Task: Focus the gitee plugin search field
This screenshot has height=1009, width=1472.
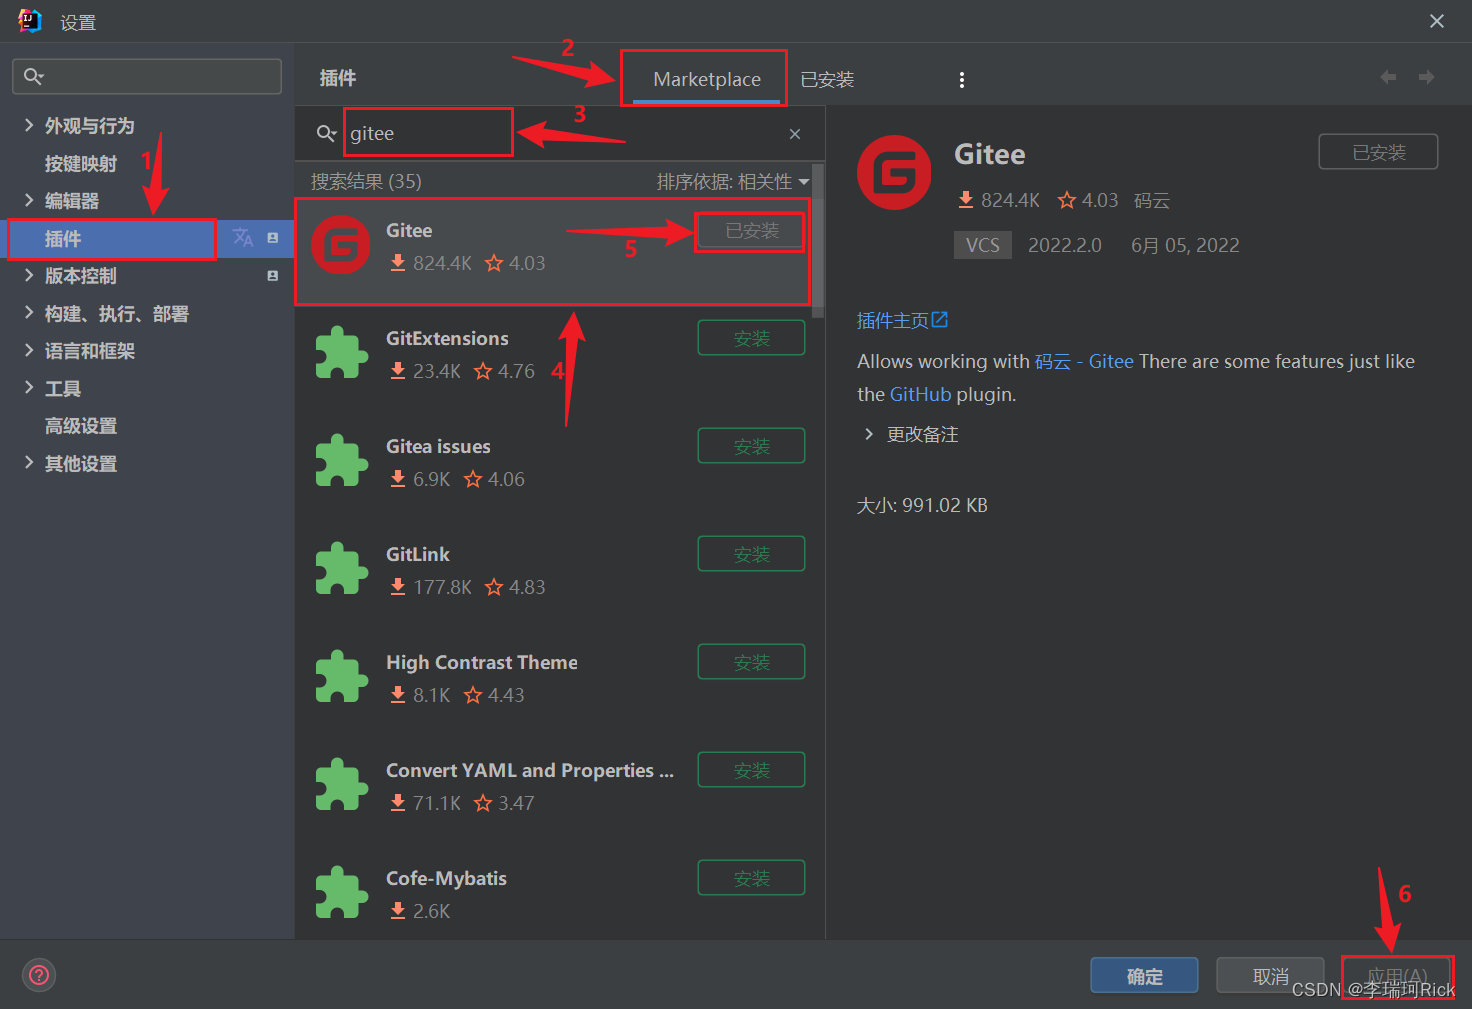Action: pyautogui.click(x=560, y=133)
